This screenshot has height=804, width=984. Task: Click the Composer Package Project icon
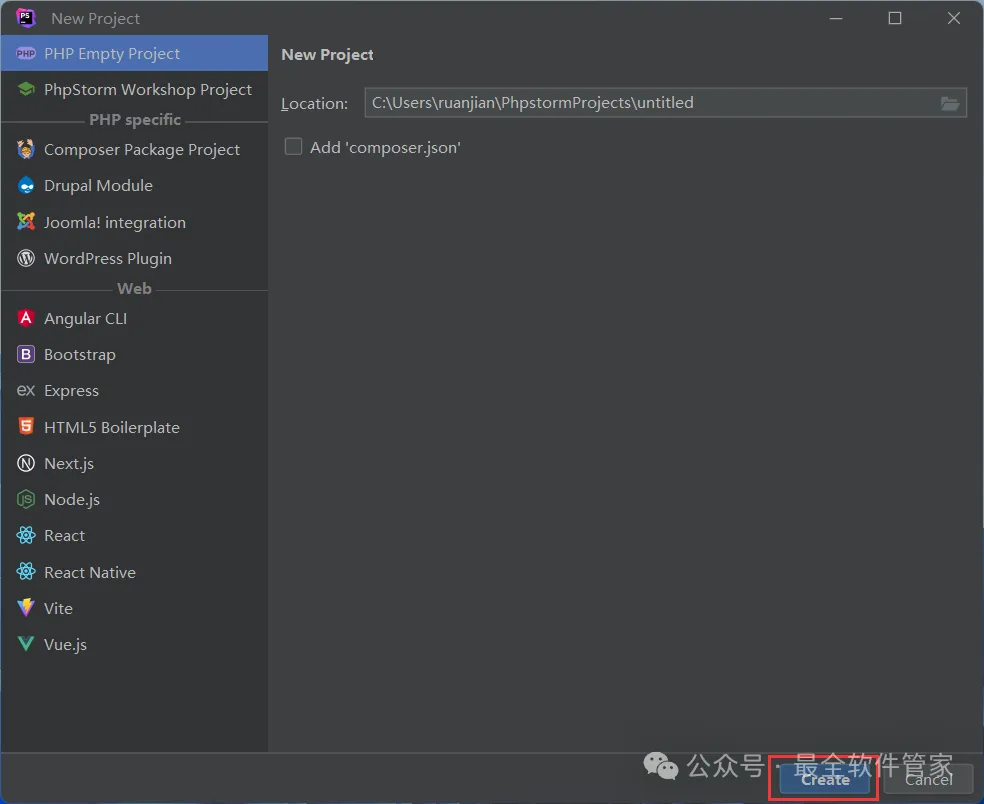pos(26,149)
